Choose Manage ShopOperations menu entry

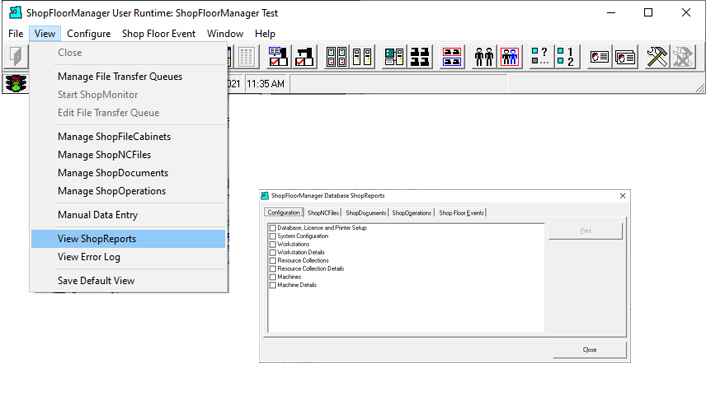click(128, 191)
